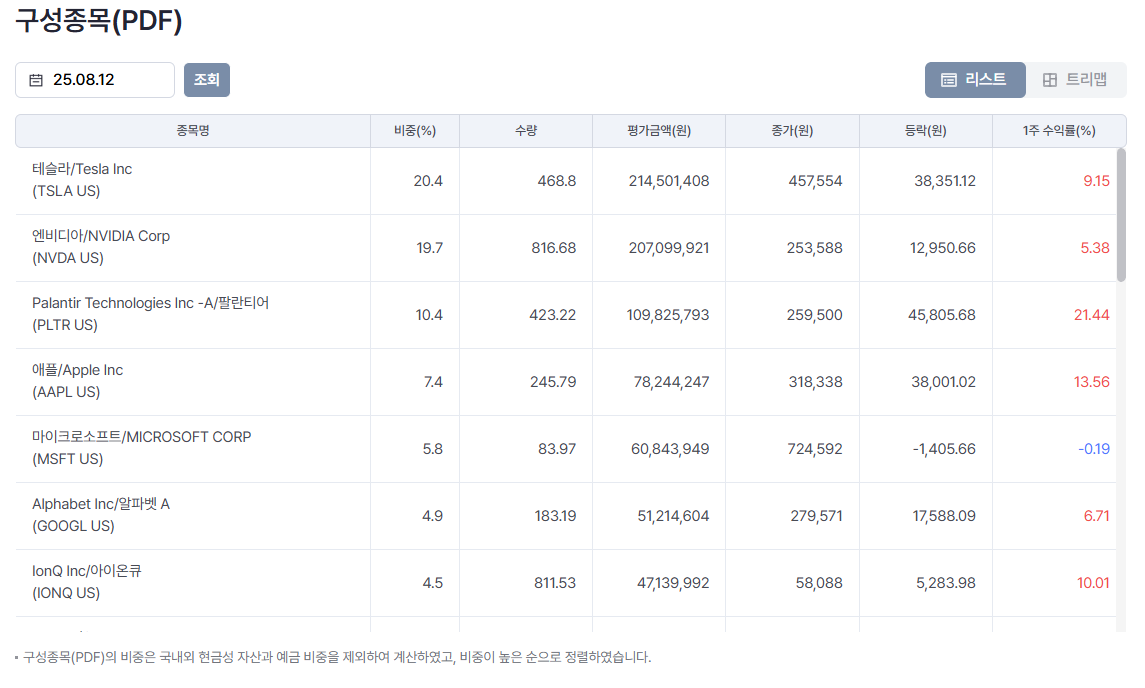The image size is (1145, 688).
Task: Click NVIDIA closing price 253,588
Action: coord(814,248)
